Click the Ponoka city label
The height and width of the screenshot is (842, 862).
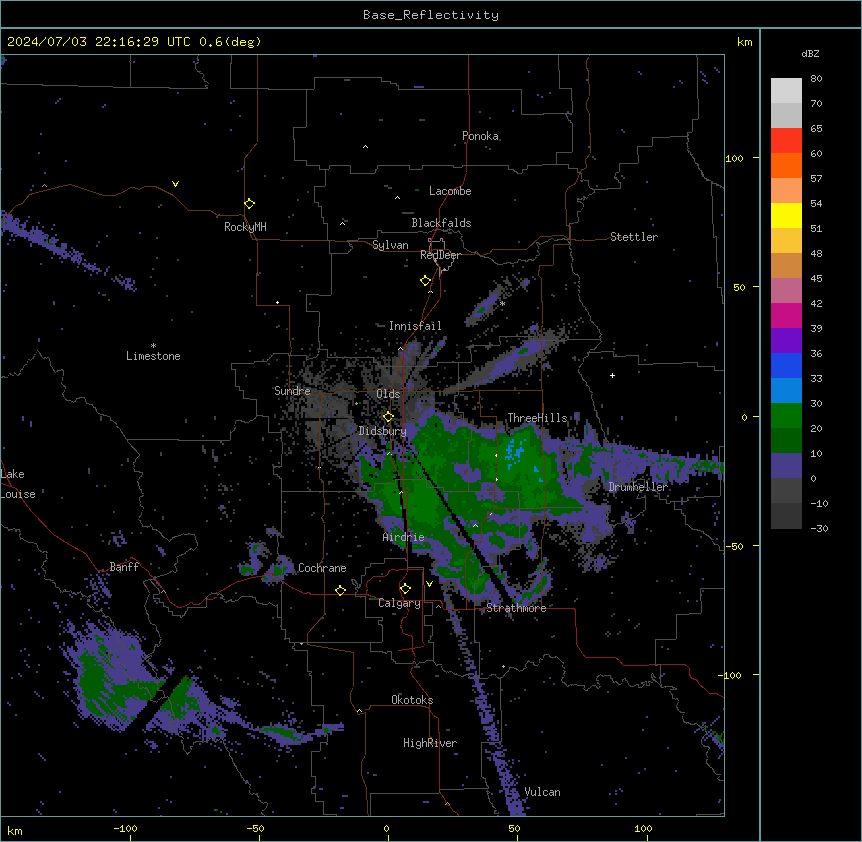(x=480, y=136)
